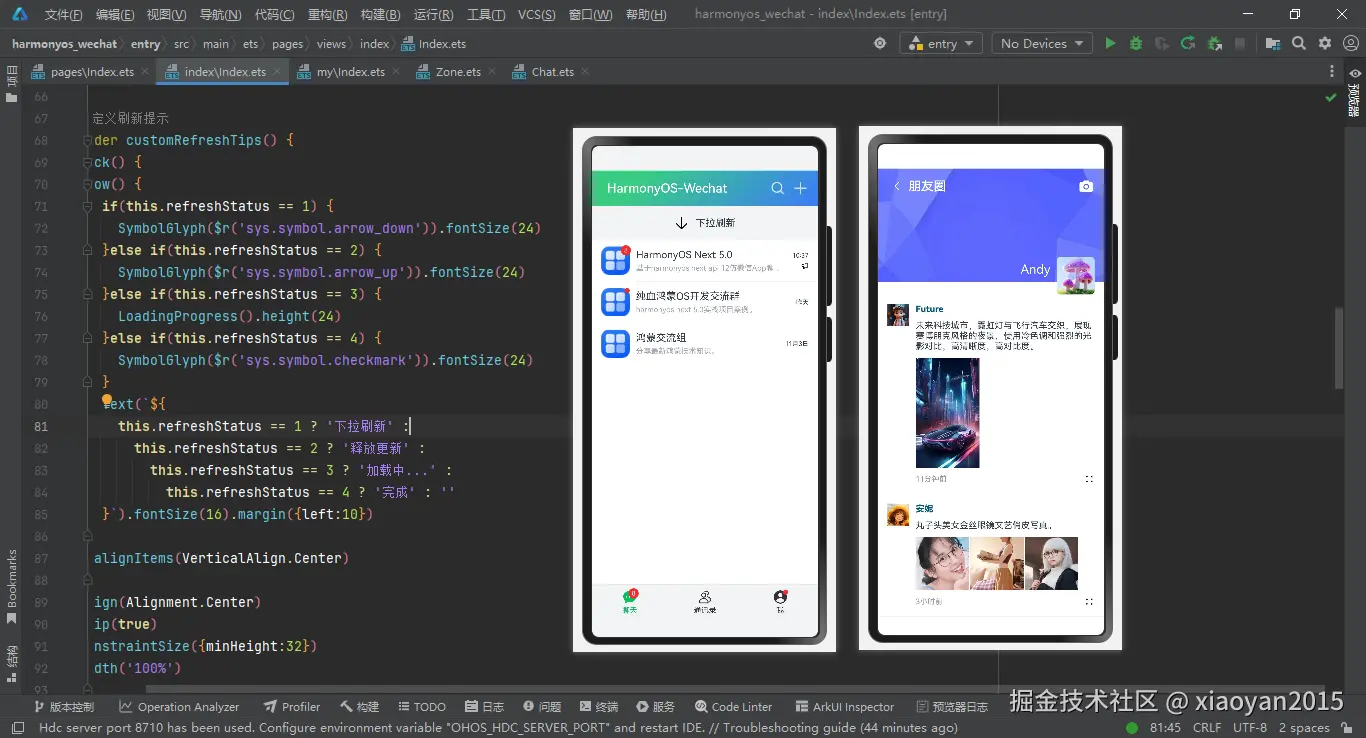Click the yellow lightbulb intention icon
1366x738 pixels.
pos(107,401)
